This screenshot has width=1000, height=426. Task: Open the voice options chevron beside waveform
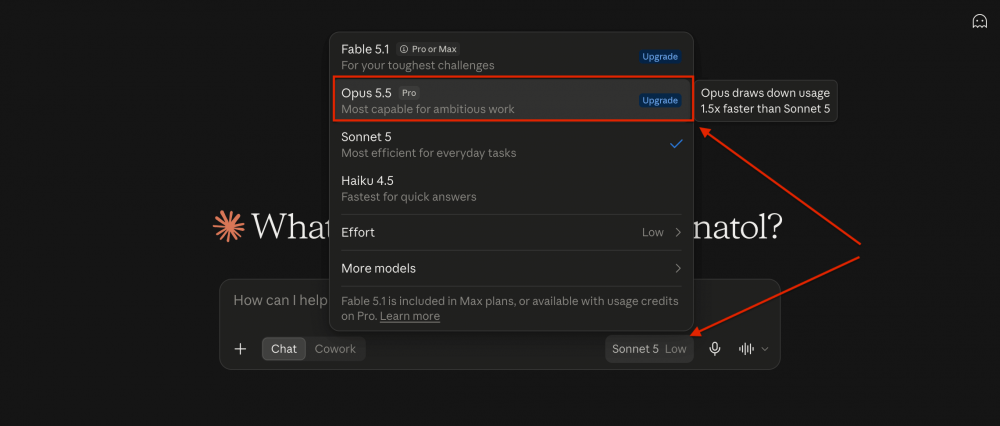point(765,349)
